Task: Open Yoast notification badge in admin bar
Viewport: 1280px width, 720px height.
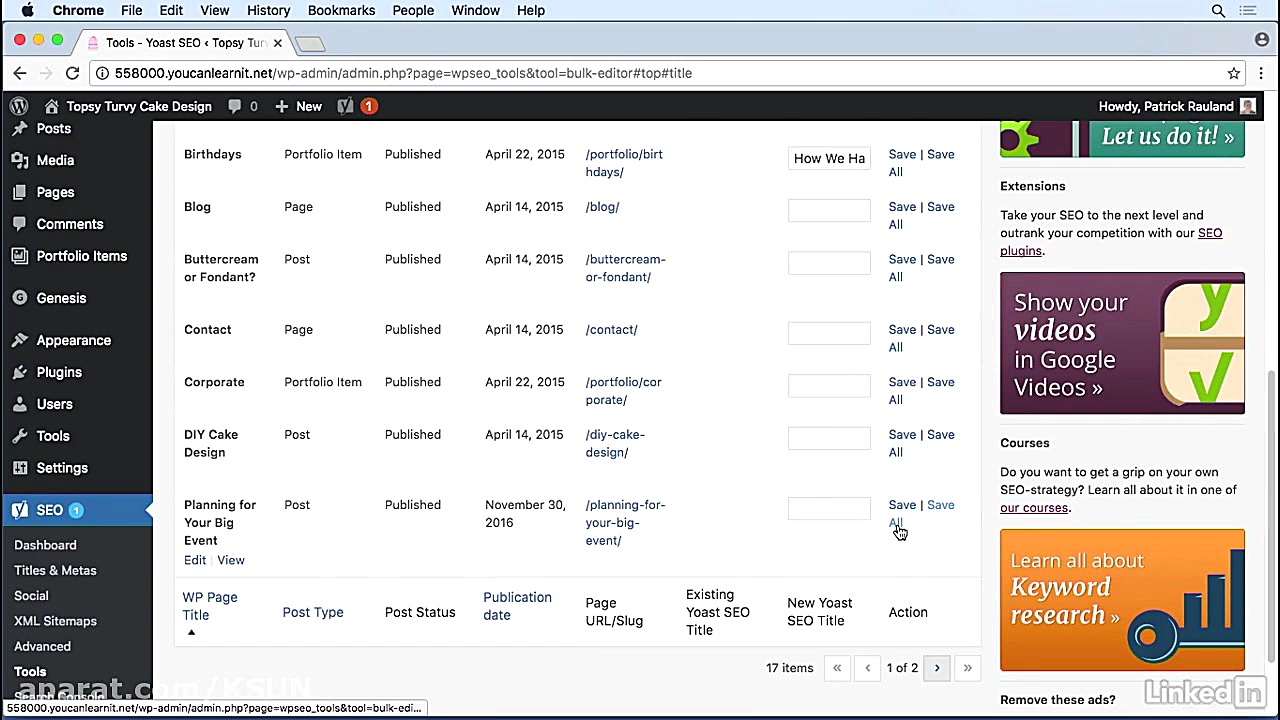Action: click(x=369, y=106)
